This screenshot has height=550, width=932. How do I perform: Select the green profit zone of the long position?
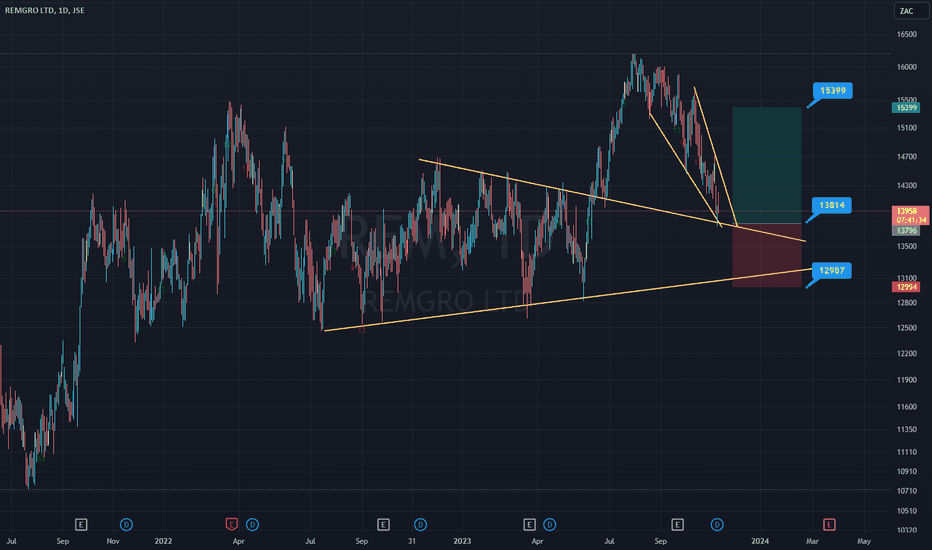pyautogui.click(x=767, y=165)
